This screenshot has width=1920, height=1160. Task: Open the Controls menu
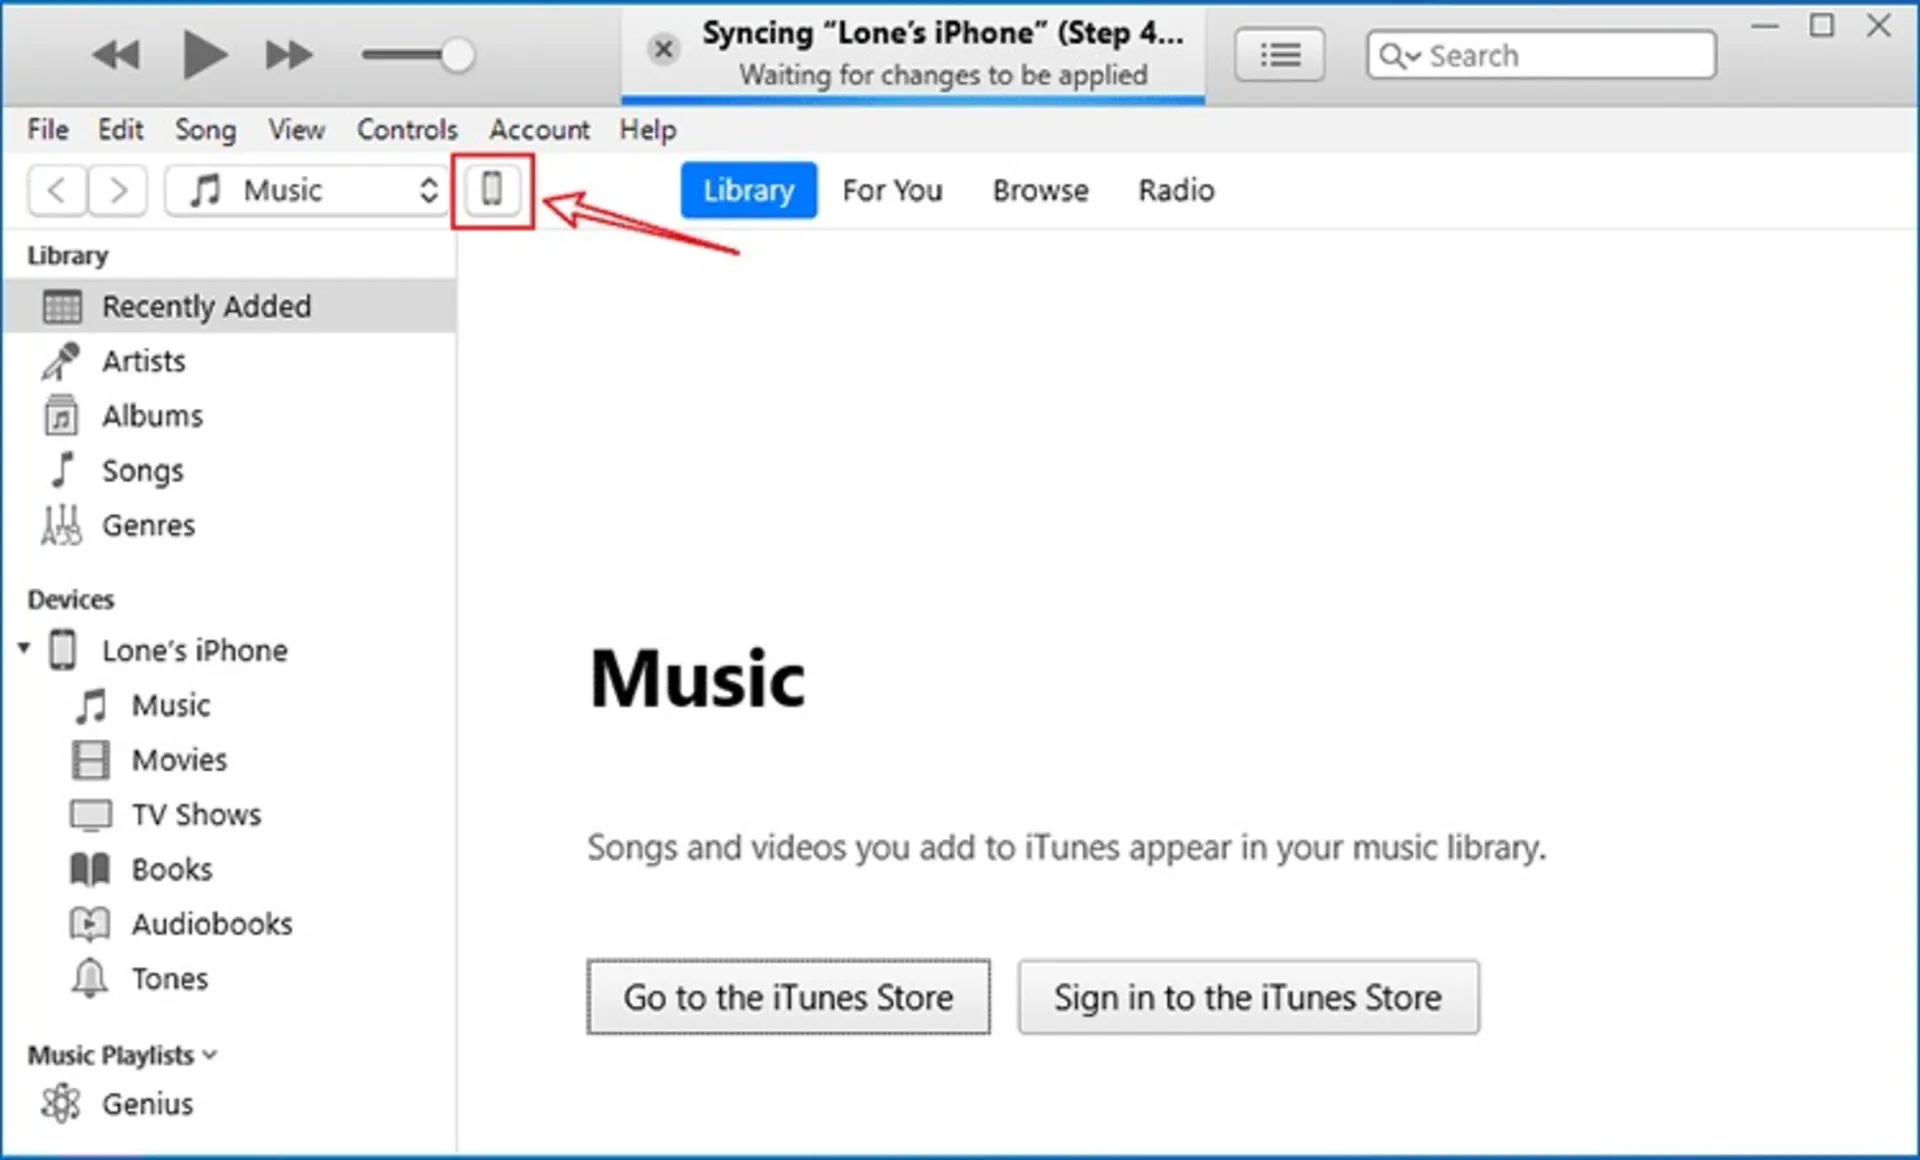407,130
